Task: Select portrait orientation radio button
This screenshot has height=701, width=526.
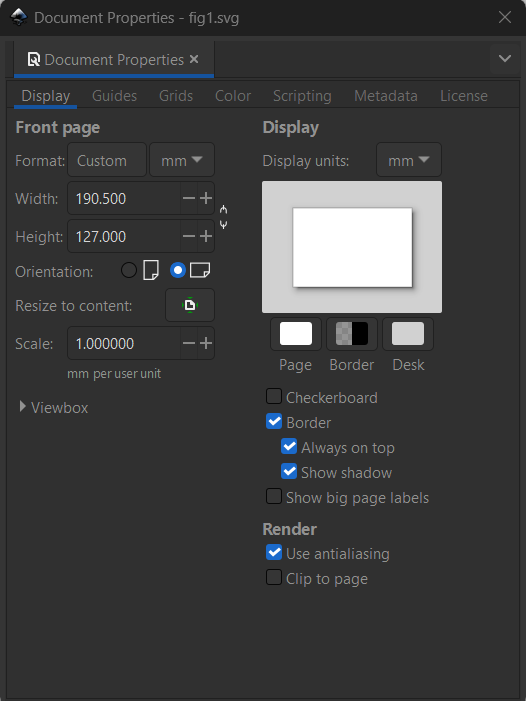Action: pos(129,270)
